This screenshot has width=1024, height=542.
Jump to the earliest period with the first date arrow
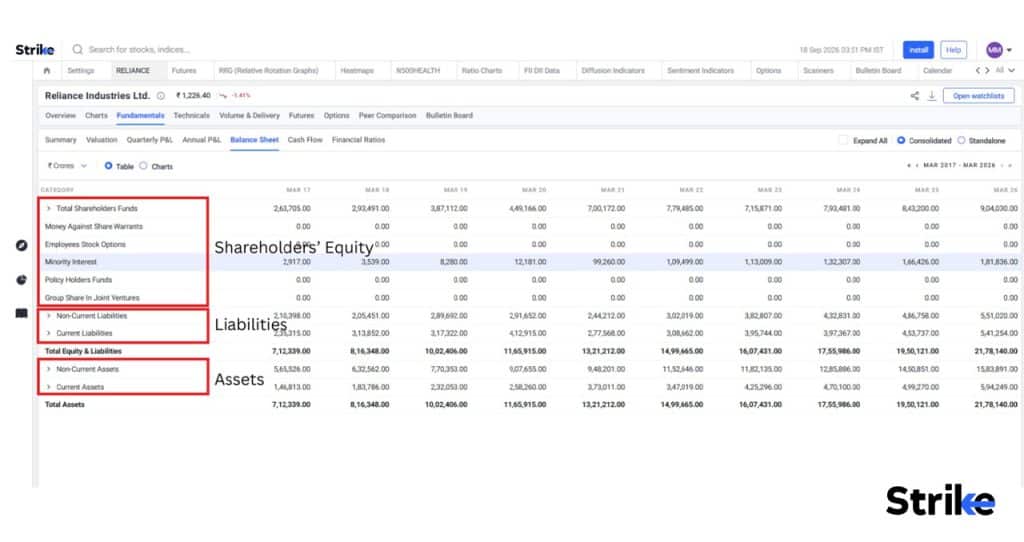coord(909,166)
